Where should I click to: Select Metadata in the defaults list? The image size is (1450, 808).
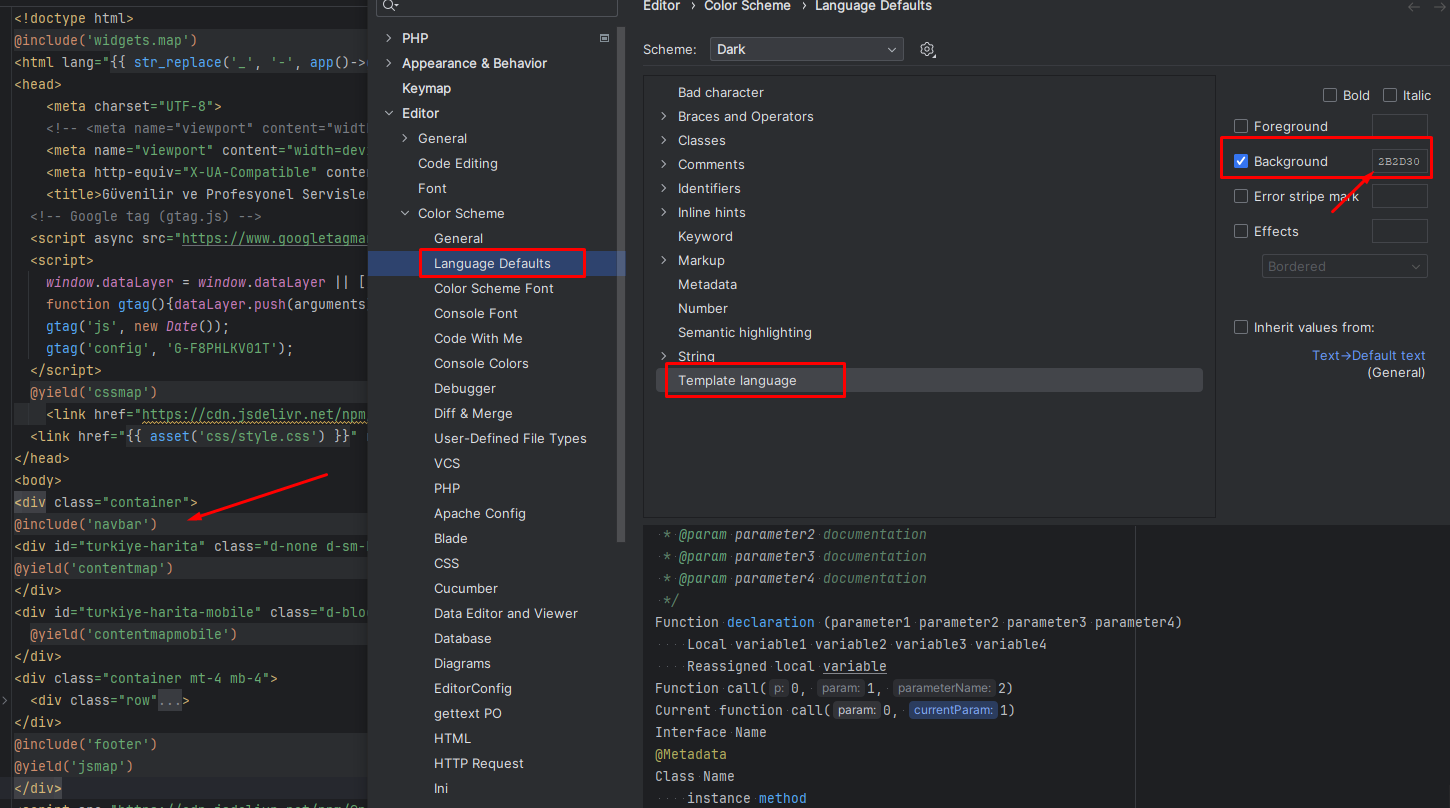click(x=707, y=284)
